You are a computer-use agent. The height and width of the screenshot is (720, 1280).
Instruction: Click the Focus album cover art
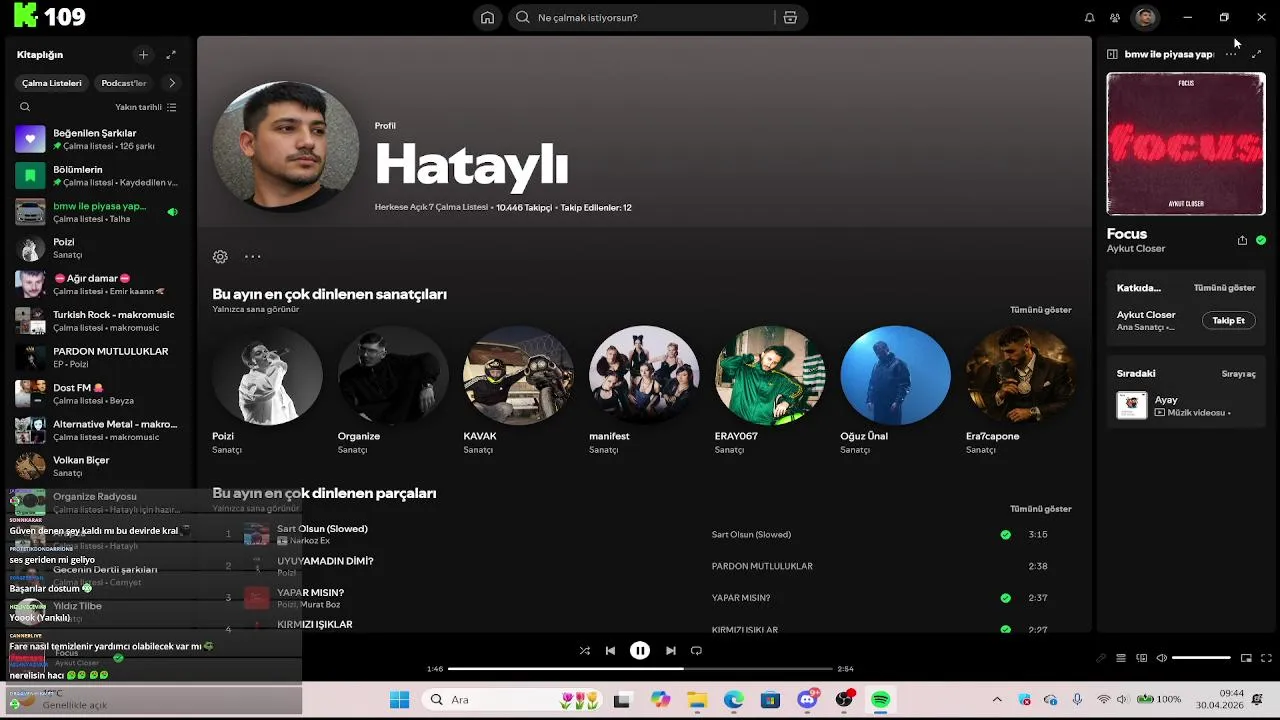(x=1186, y=144)
